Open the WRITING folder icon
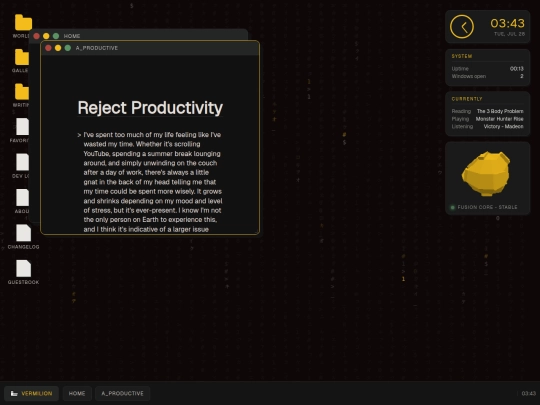Viewport: 540px width, 405px height. [22, 92]
